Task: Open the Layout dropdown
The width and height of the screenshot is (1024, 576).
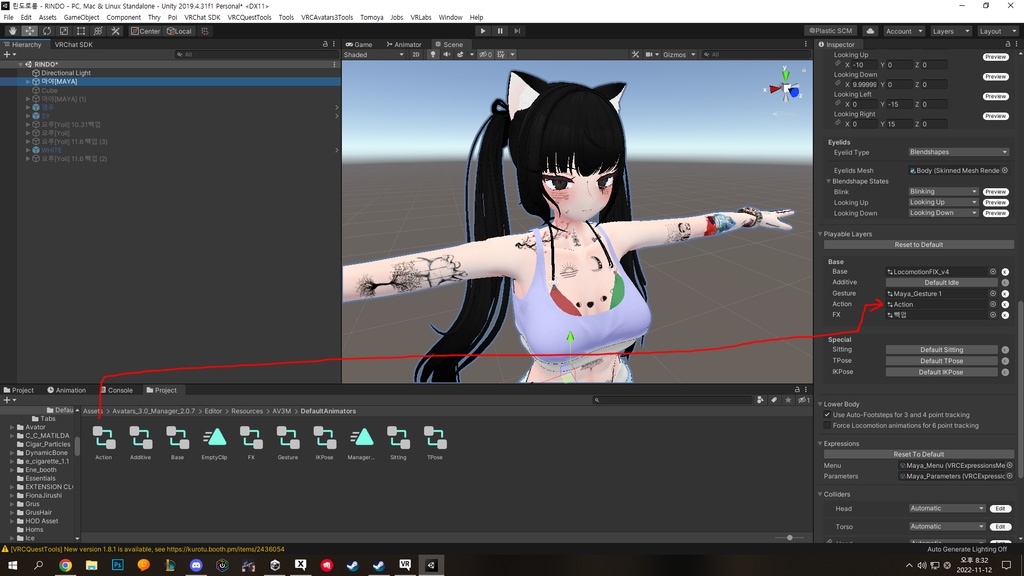Action: tap(997, 31)
